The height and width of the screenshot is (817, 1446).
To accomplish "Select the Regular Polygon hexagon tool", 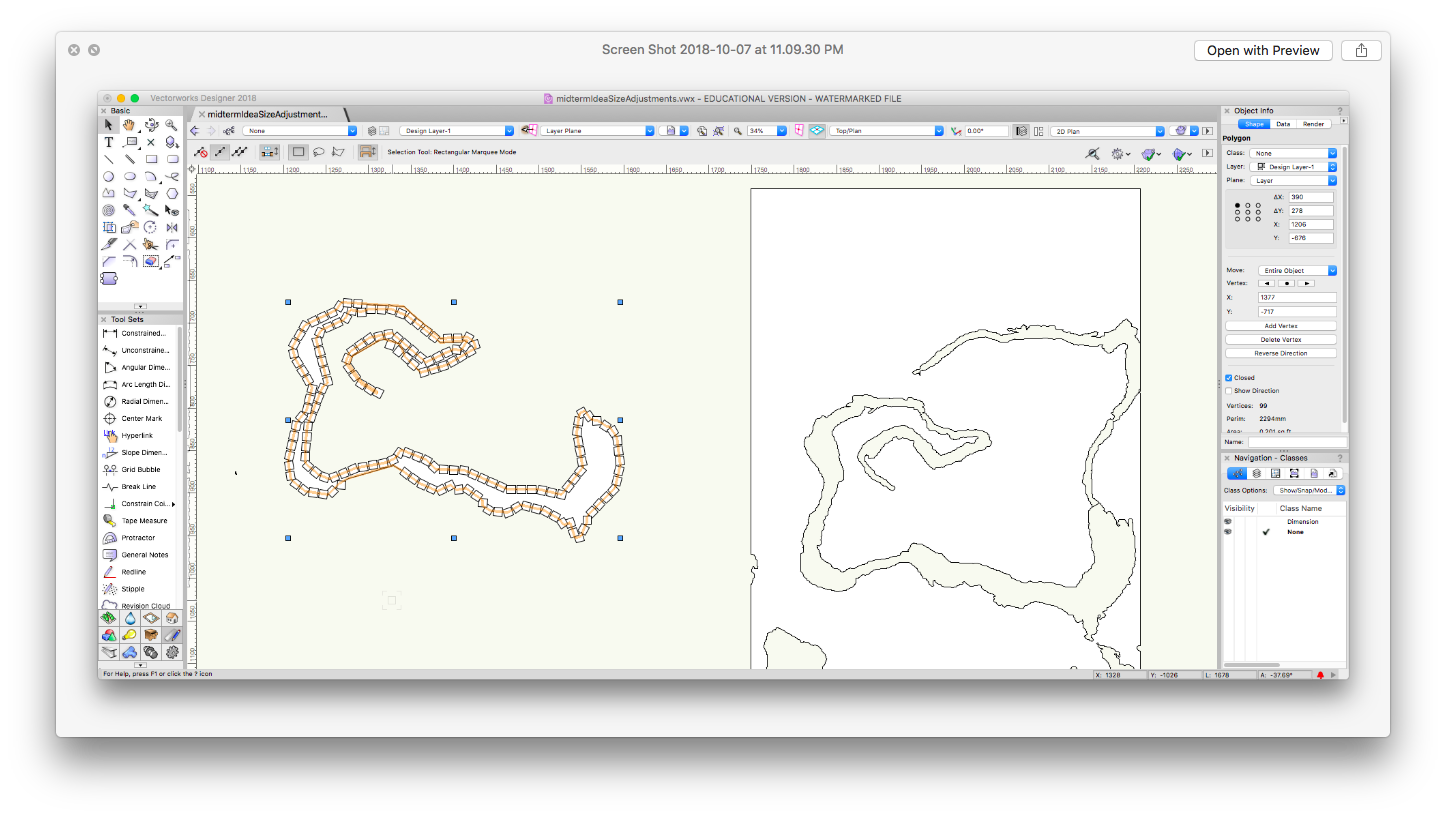I will (172, 193).
